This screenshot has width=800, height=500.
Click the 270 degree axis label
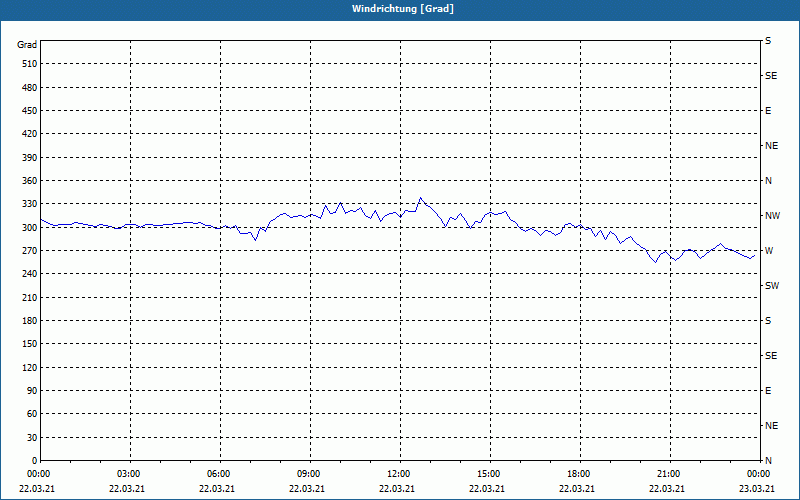[30, 251]
